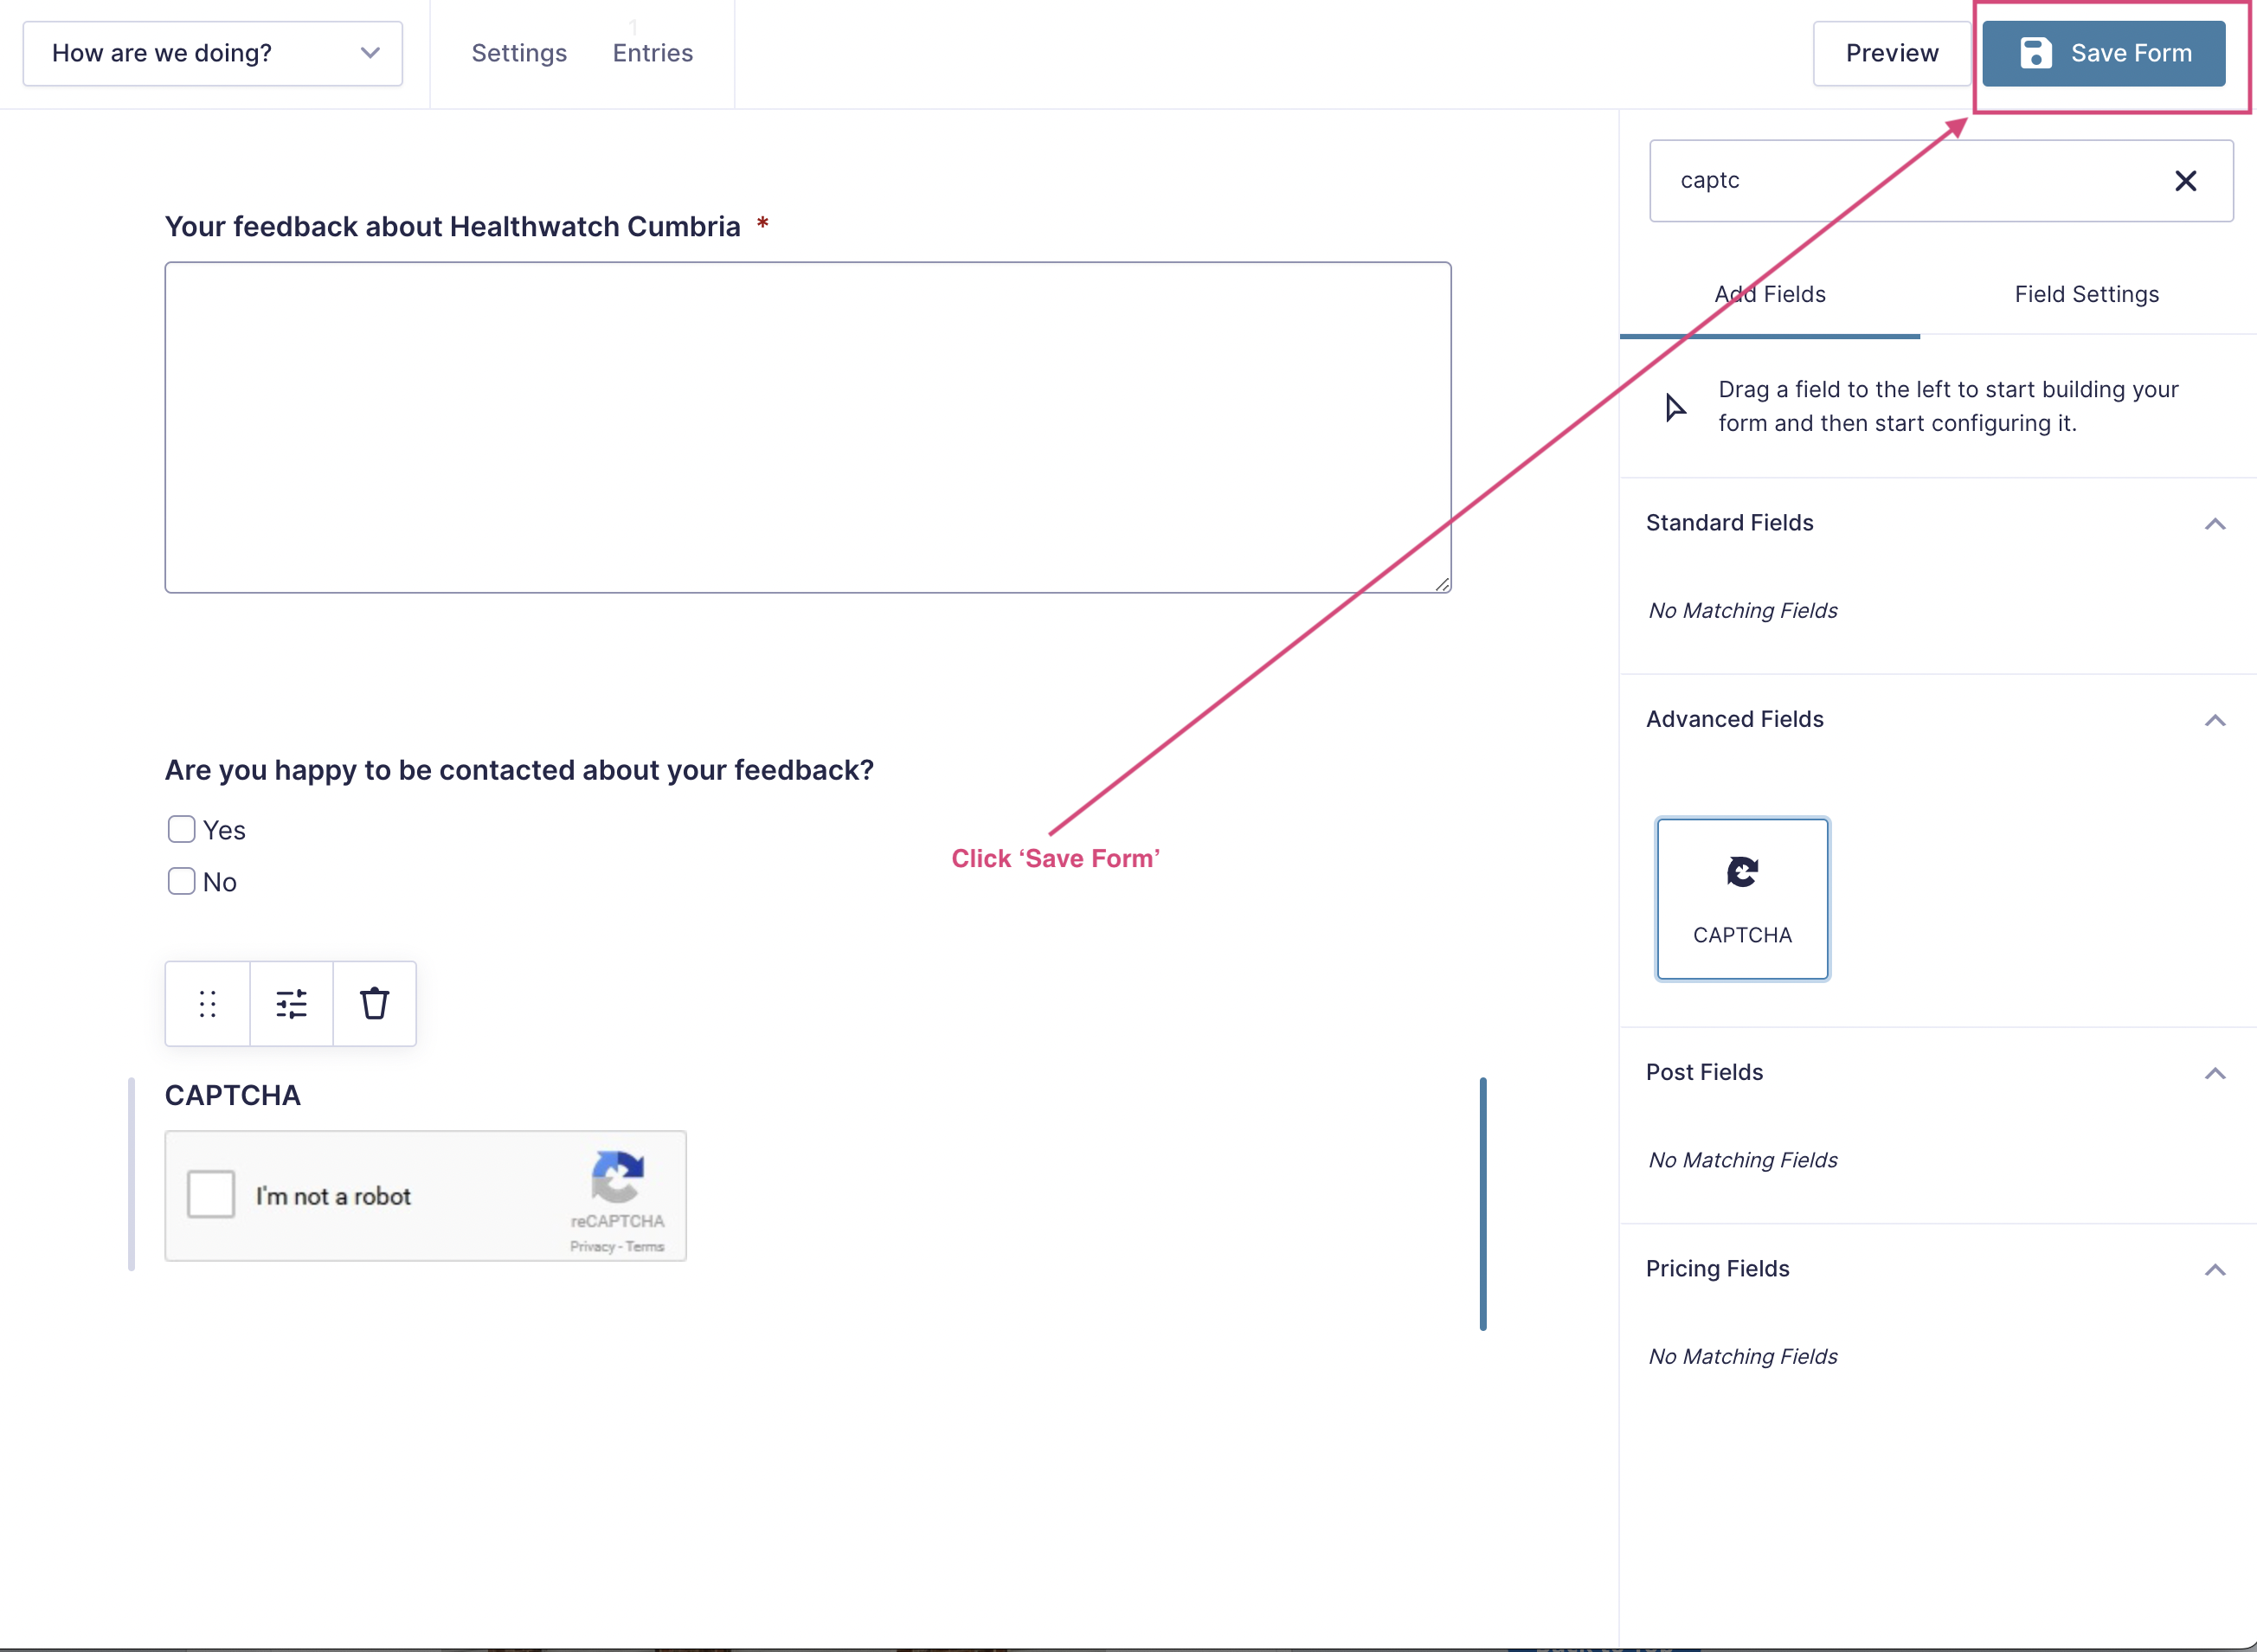
Task: Switch to the Field Settings tab
Action: (x=2086, y=294)
